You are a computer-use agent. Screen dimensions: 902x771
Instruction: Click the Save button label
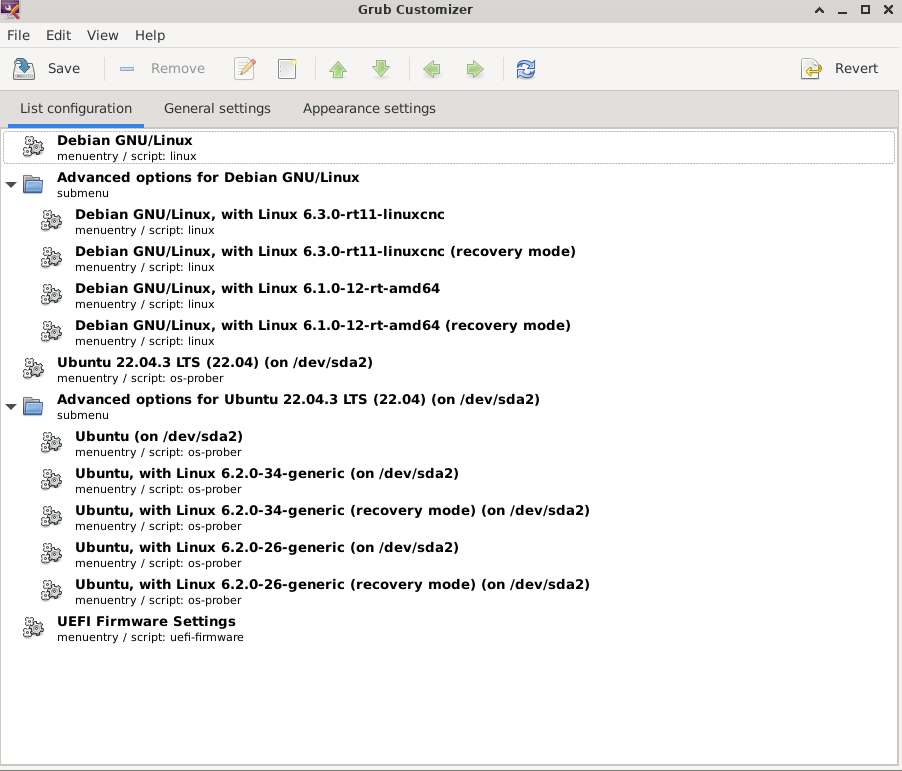click(64, 68)
